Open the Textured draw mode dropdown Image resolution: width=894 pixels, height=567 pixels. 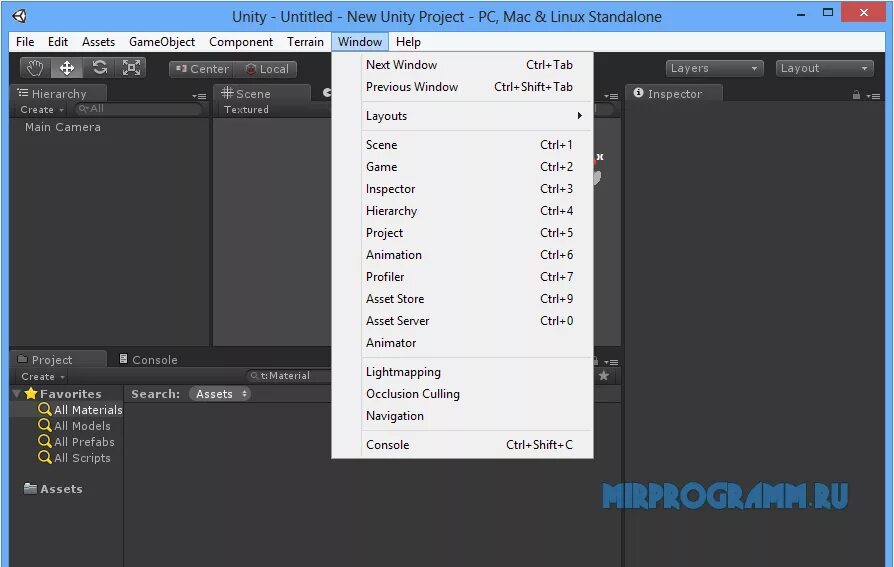(246, 110)
